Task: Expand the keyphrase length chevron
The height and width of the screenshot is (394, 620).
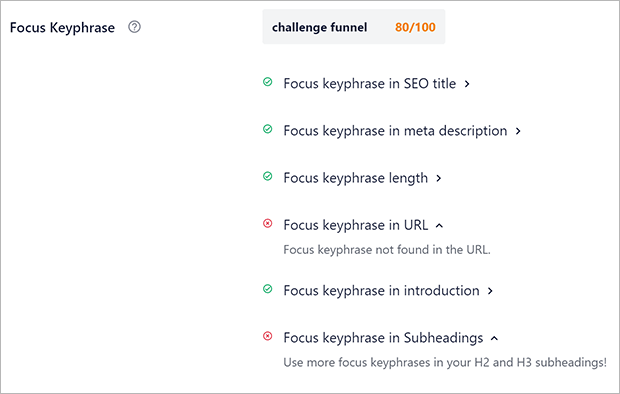Action: (x=439, y=178)
